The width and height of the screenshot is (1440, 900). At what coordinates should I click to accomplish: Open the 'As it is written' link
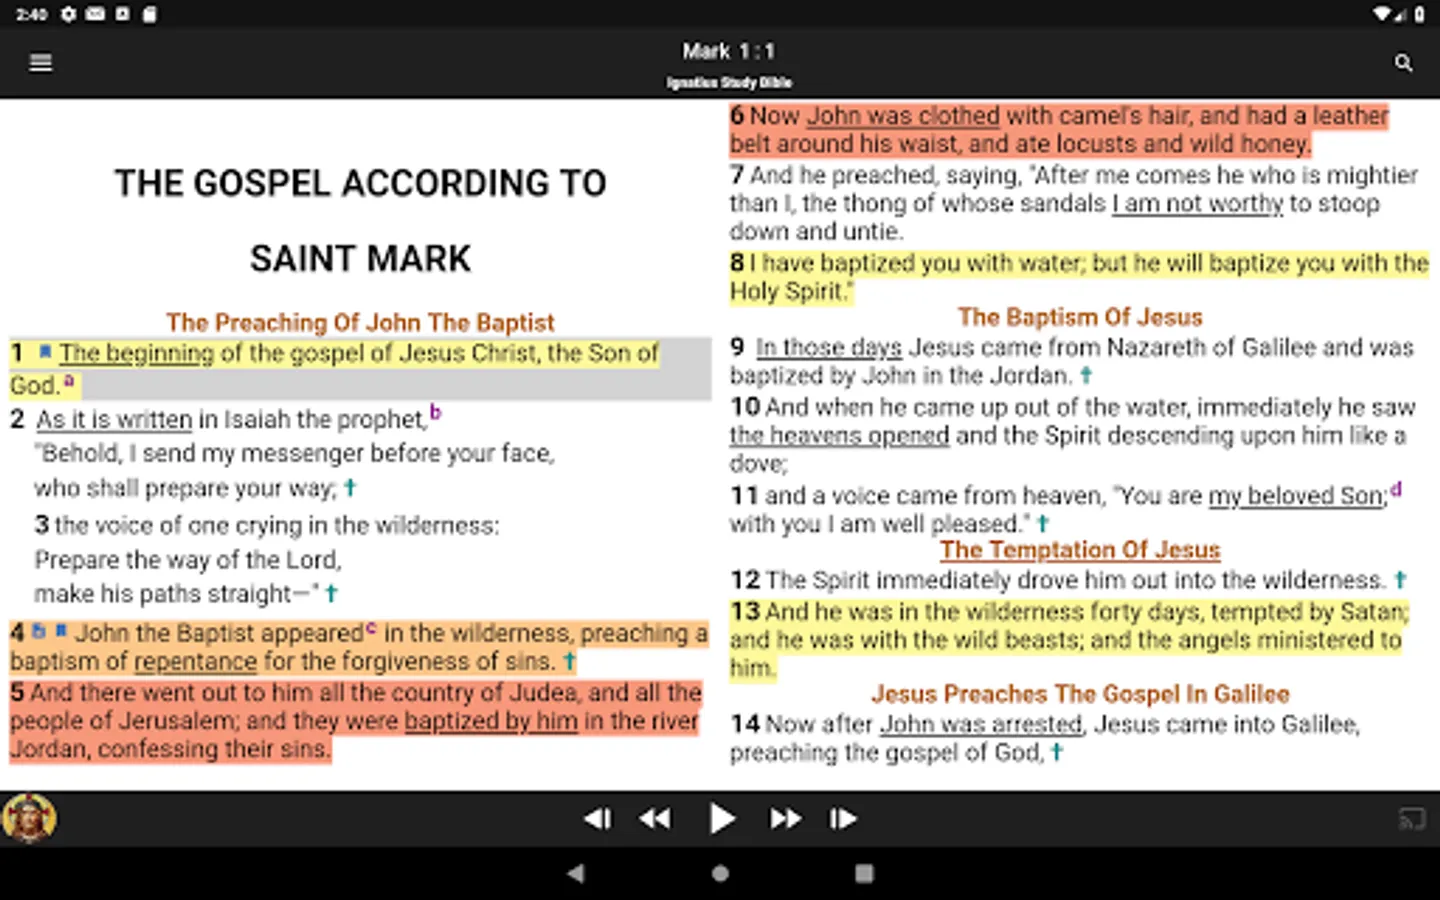coord(114,419)
